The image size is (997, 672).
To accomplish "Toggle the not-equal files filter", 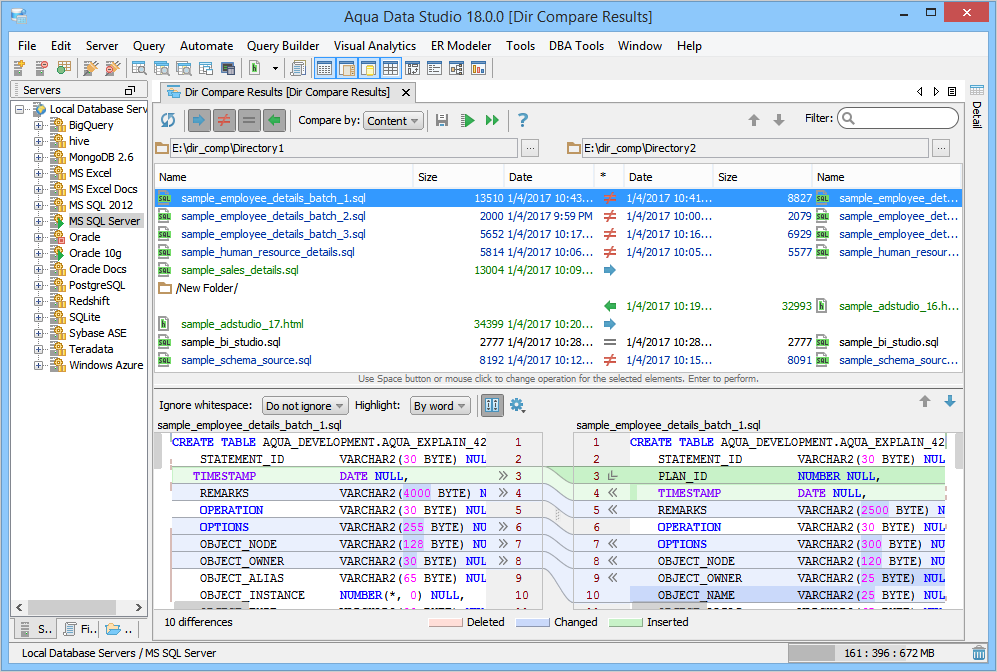I will point(225,120).
